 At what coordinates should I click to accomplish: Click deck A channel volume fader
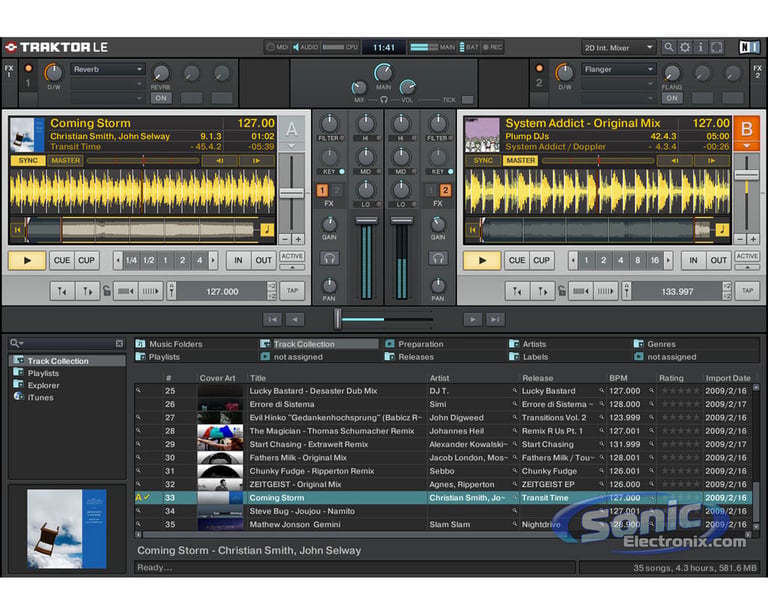(x=366, y=220)
